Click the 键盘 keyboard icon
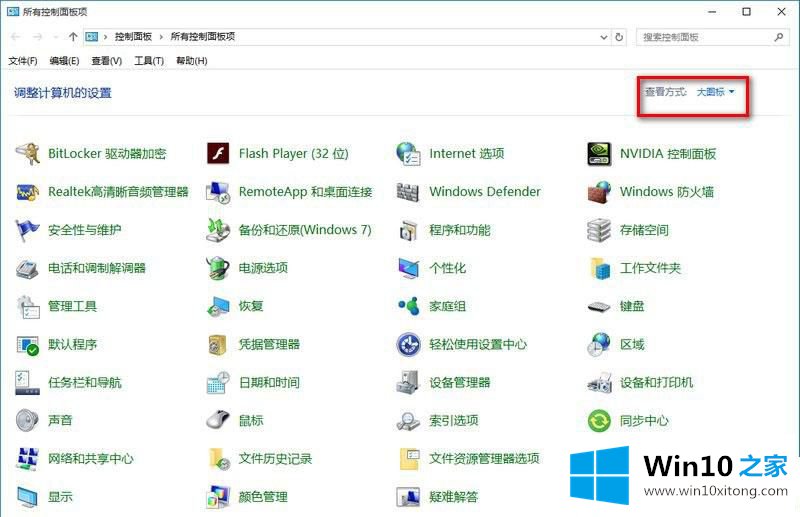The height and width of the screenshot is (517, 800). 599,307
